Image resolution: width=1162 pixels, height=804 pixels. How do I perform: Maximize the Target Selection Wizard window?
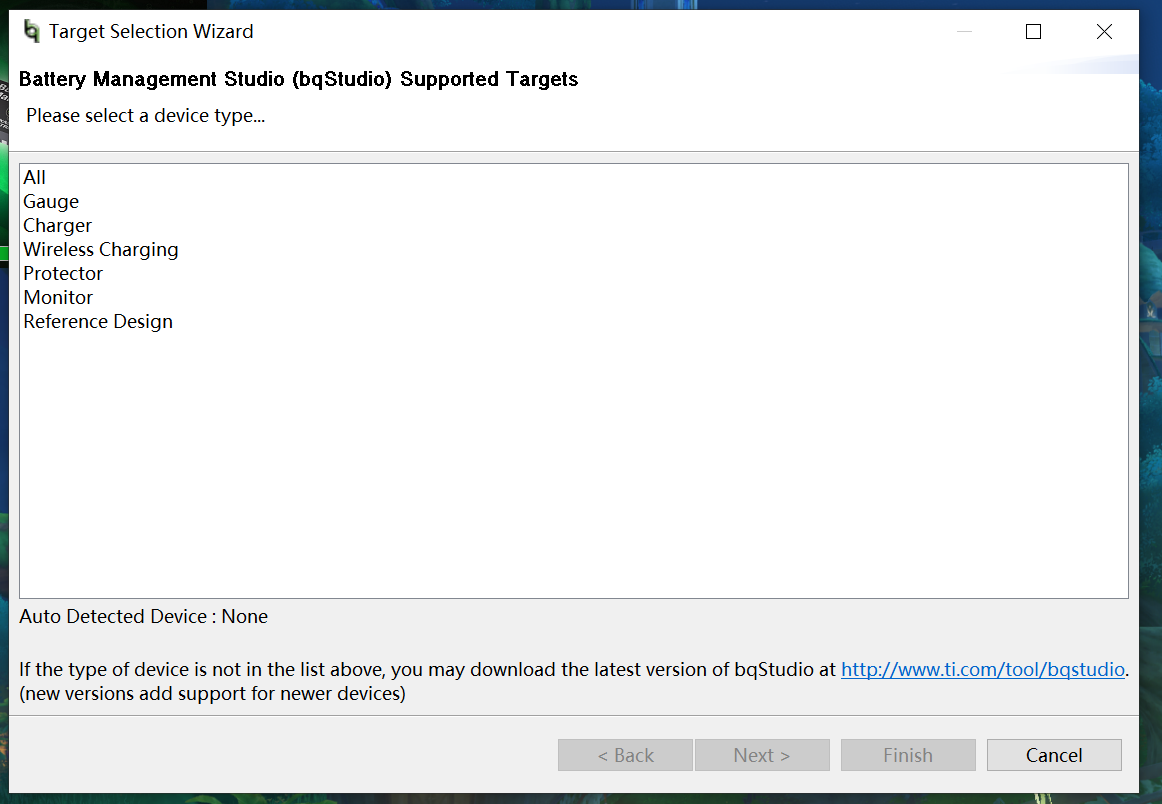pyautogui.click(x=1033, y=31)
